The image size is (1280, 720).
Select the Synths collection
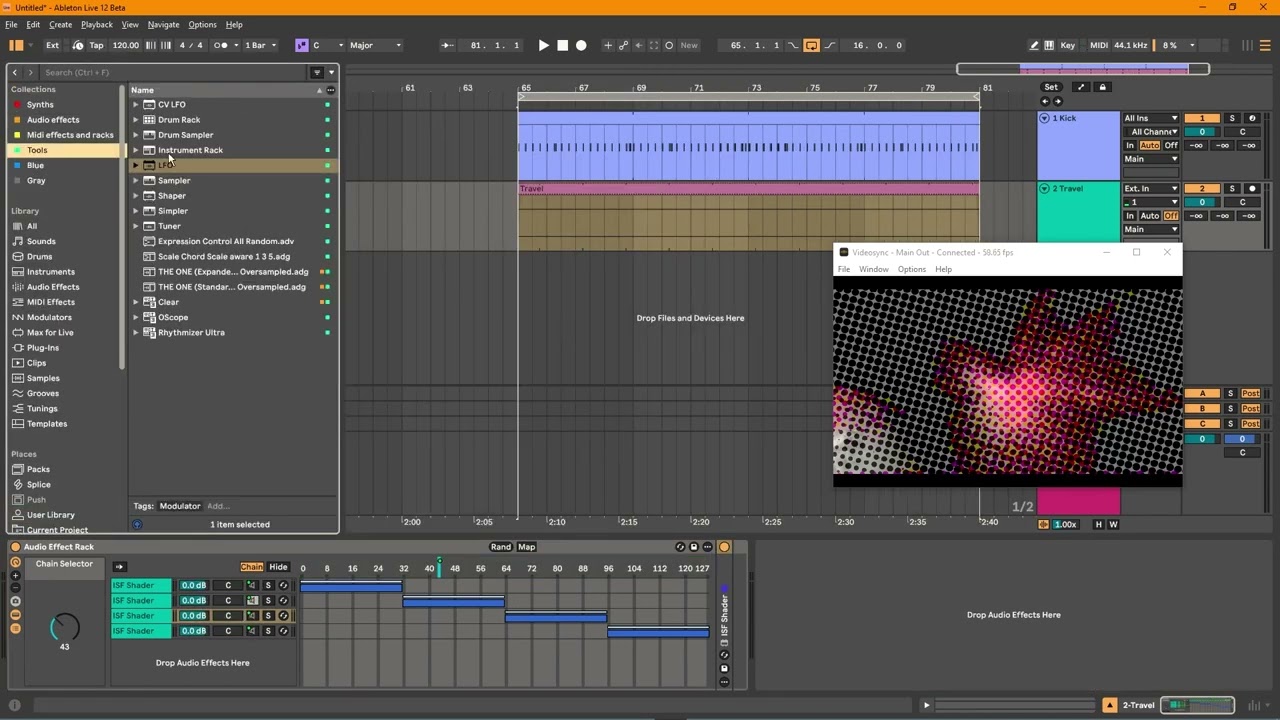click(40, 104)
